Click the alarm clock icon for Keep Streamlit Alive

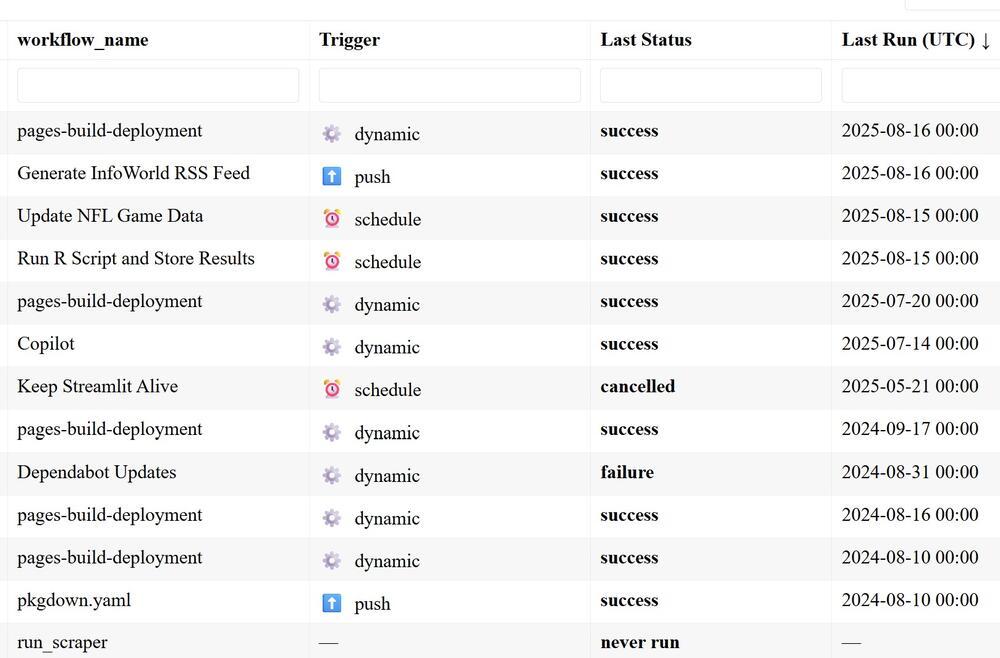click(x=332, y=388)
